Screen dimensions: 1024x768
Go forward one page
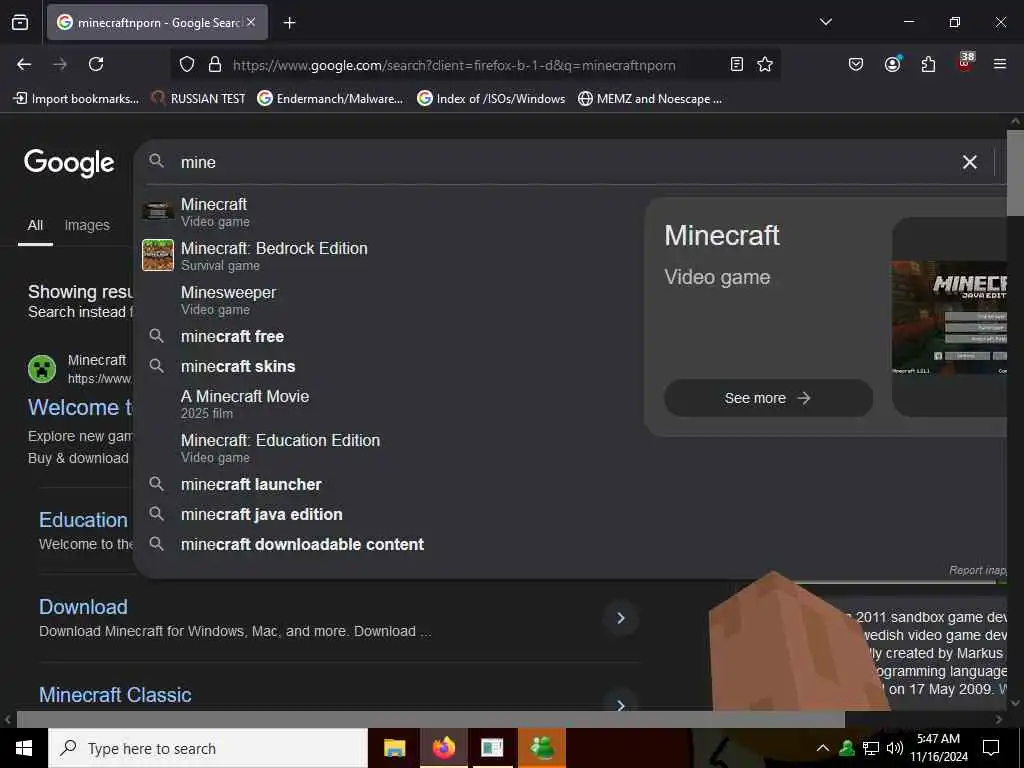(x=60, y=64)
